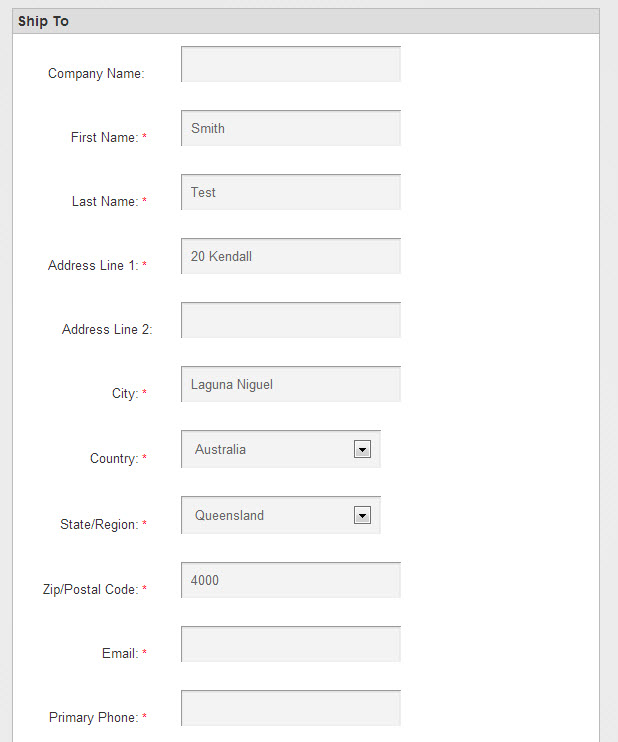This screenshot has width=618, height=742.
Task: Click the Zip/Postal Code label text
Action: pos(90,590)
